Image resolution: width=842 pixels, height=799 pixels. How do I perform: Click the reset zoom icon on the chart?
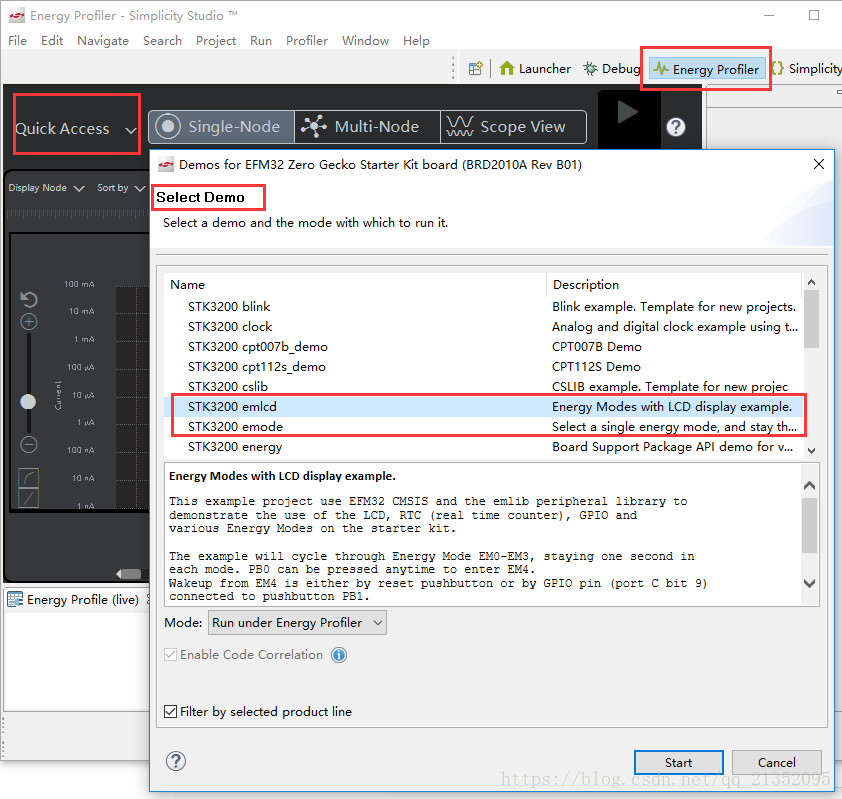[x=28, y=300]
